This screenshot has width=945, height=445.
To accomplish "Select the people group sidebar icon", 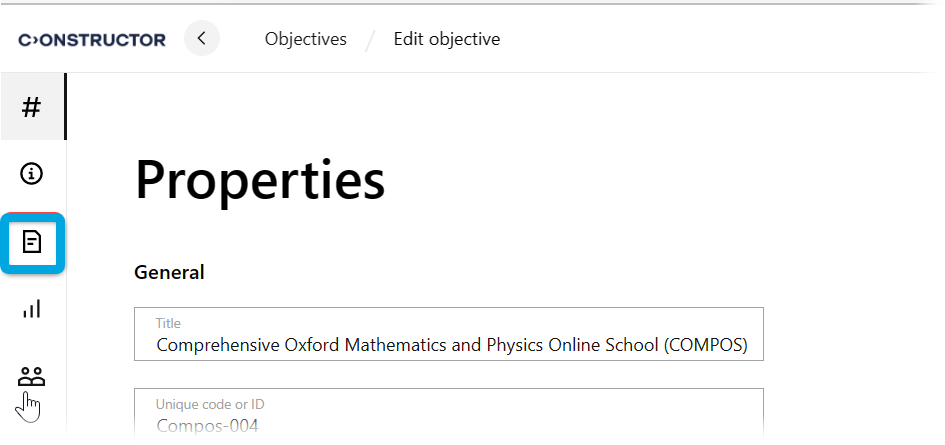I will [32, 377].
